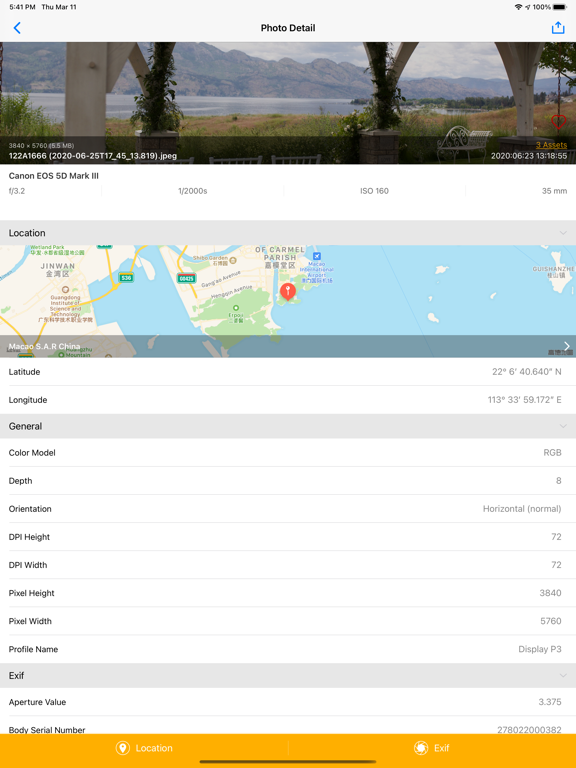Select the Latitude row

coord(288,372)
